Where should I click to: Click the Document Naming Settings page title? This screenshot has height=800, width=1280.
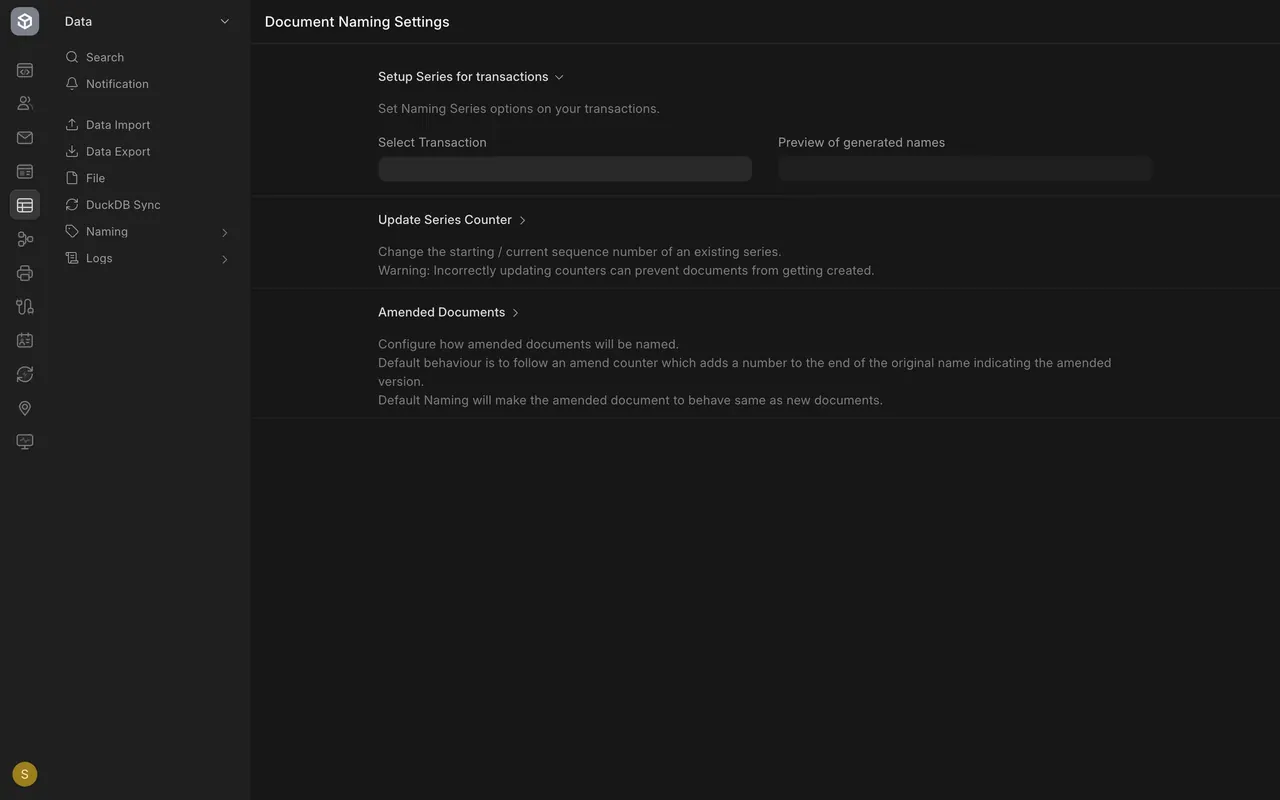[x=357, y=22]
